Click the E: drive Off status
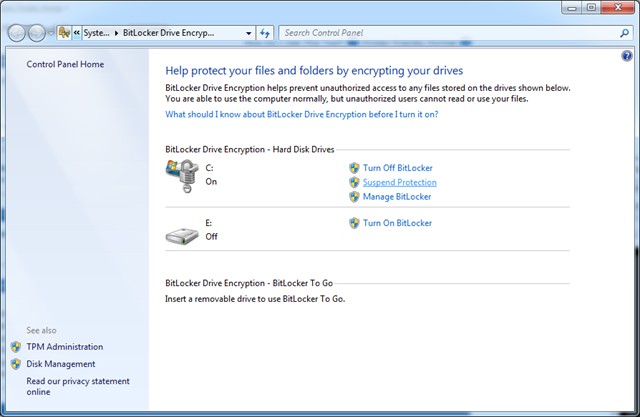The image size is (640, 417). click(x=211, y=237)
